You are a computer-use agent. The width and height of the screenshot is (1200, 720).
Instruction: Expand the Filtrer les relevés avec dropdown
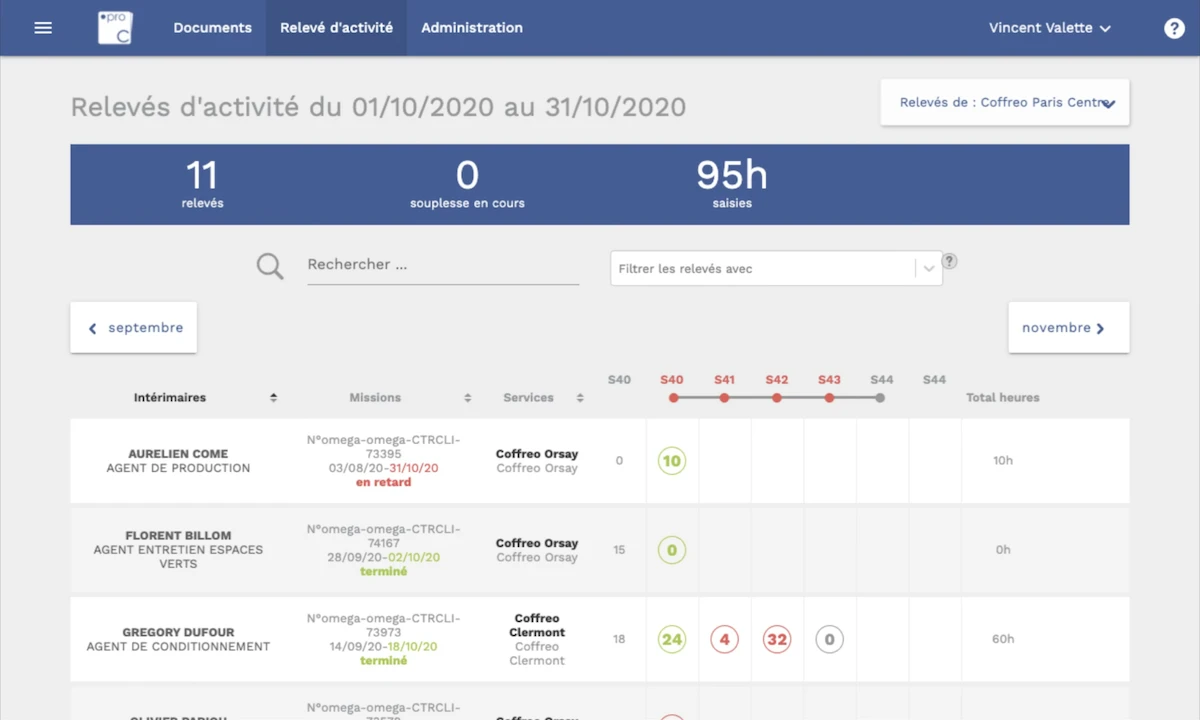(x=776, y=268)
